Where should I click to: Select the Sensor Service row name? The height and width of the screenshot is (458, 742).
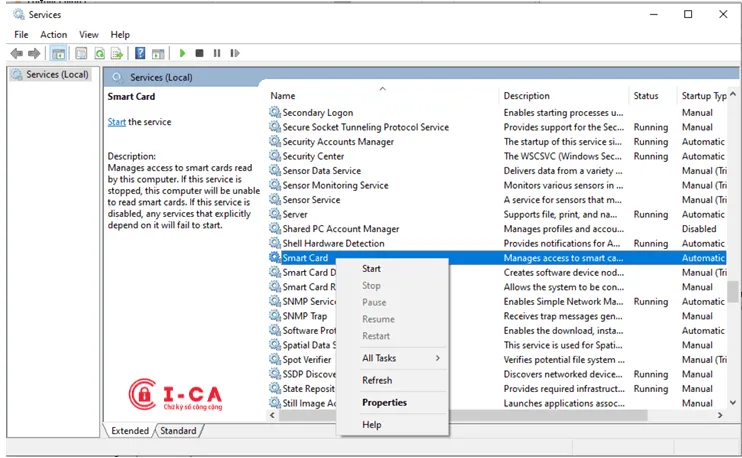[311, 200]
